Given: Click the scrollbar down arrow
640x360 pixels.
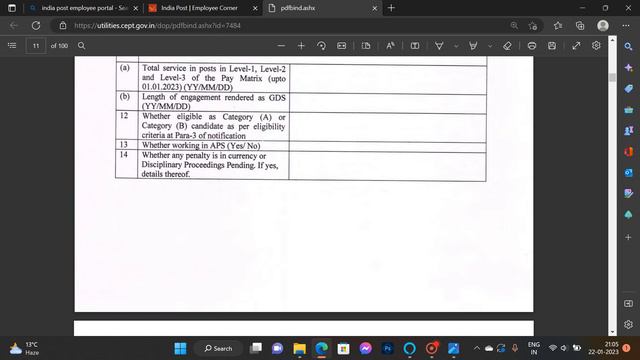Looking at the screenshot, I should [x=612, y=332].
